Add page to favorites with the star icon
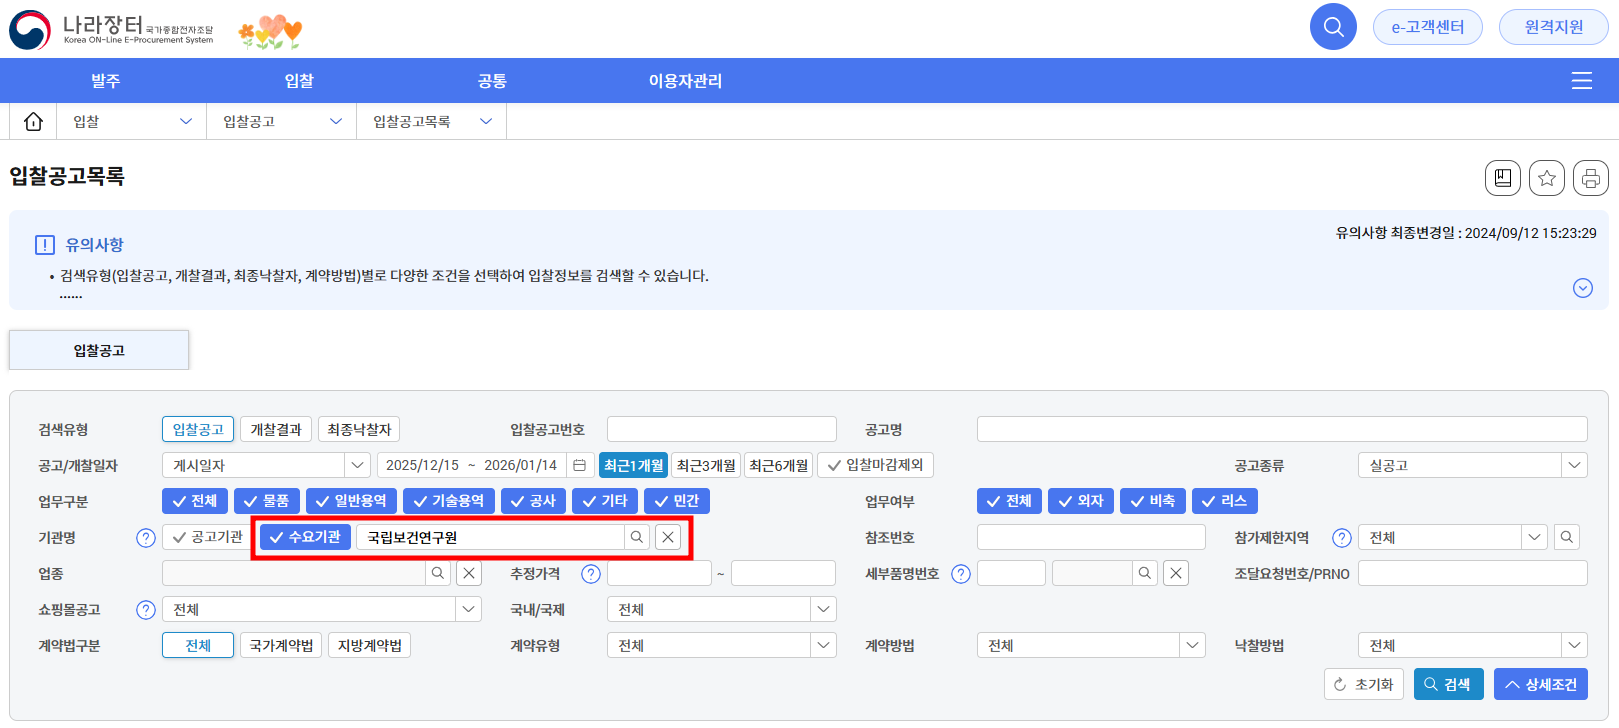Screen dimensions: 1619x728 (1547, 178)
